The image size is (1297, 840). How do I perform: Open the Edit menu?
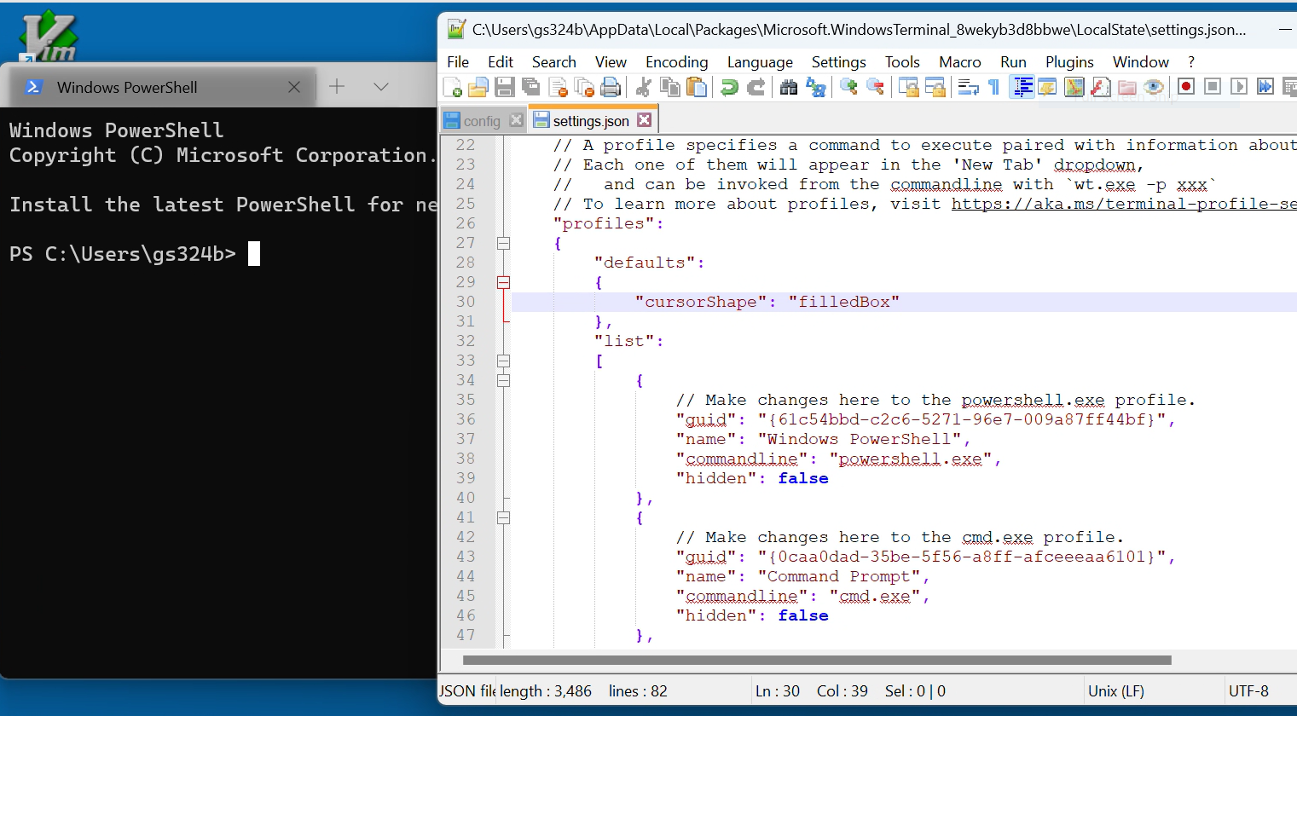(500, 62)
